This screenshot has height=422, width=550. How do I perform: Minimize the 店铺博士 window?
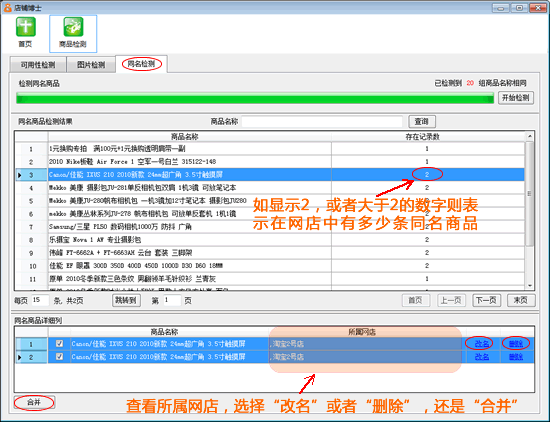501,8
